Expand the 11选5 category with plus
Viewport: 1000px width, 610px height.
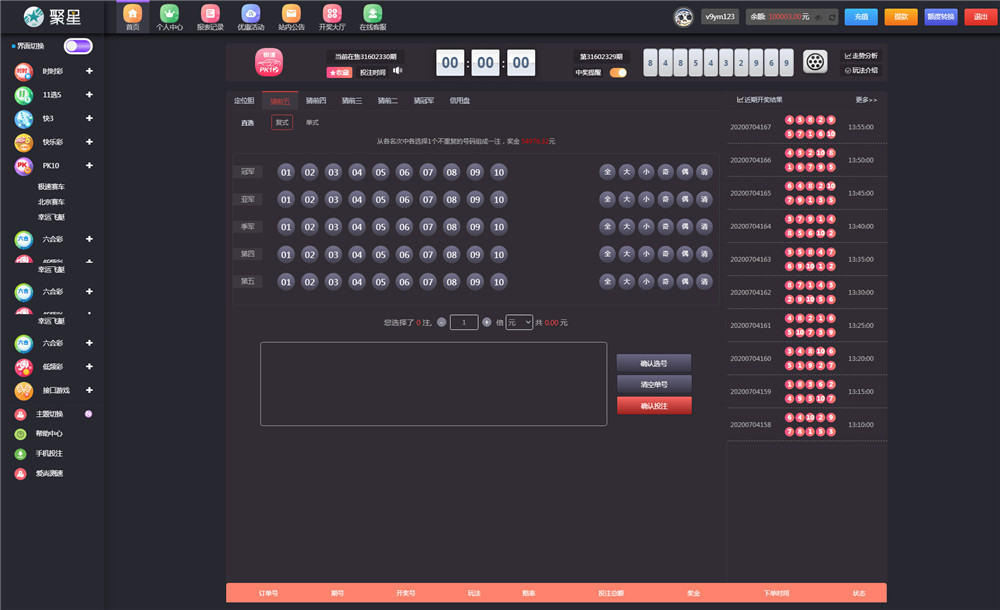tap(89, 95)
